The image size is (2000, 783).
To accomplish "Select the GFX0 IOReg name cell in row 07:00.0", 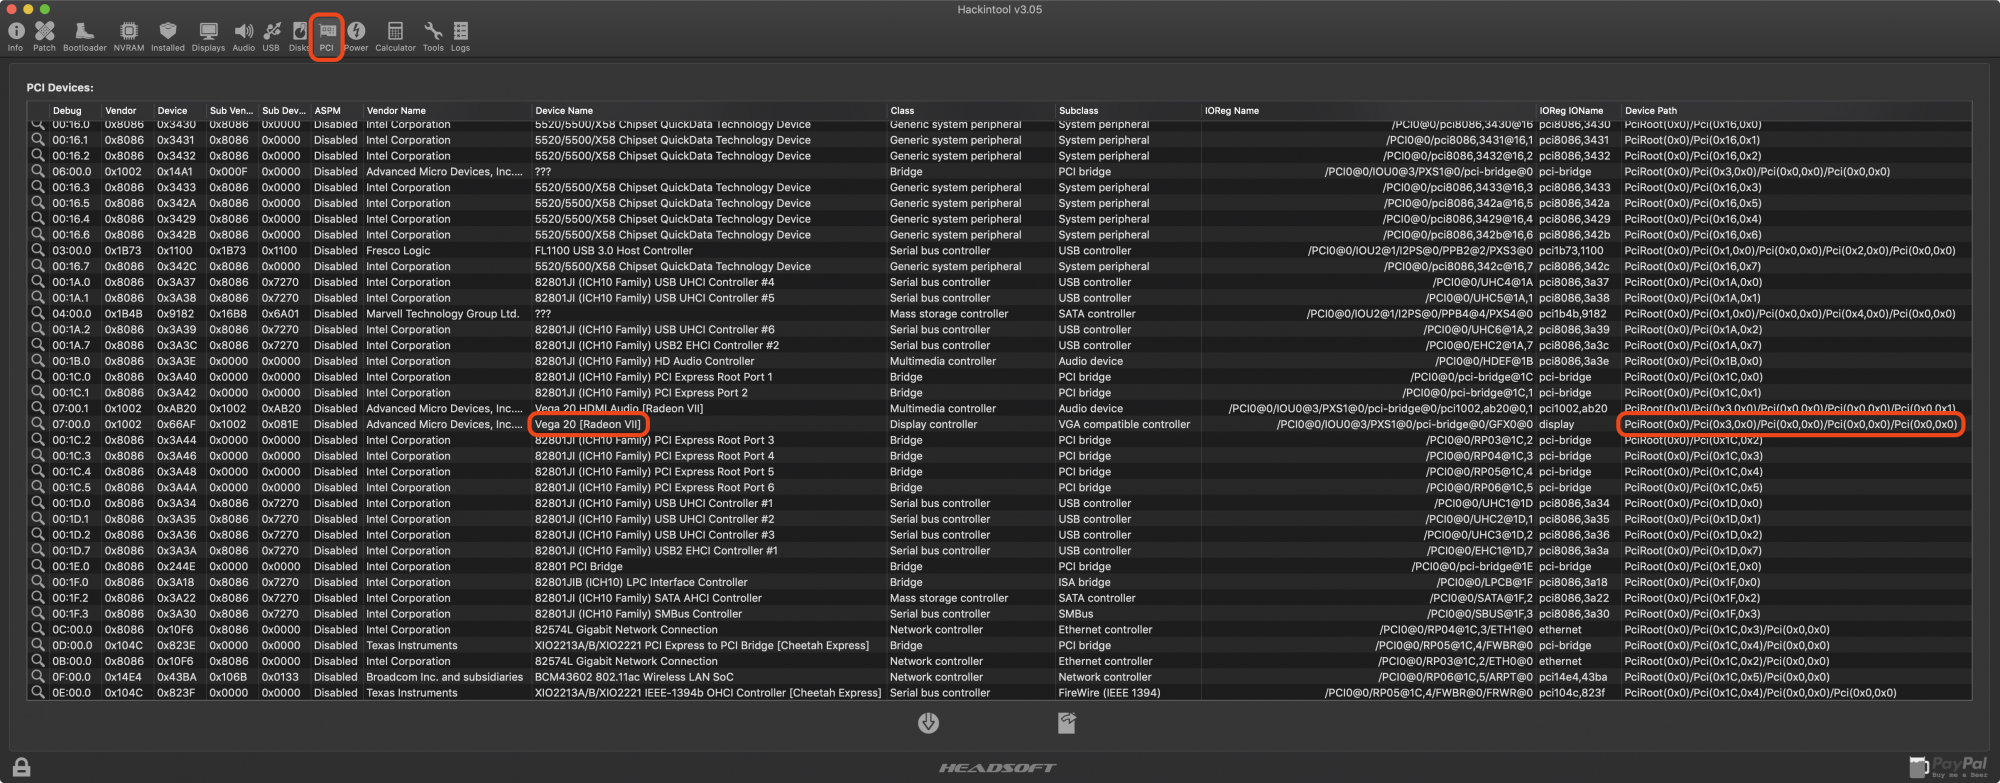I will (1404, 424).
